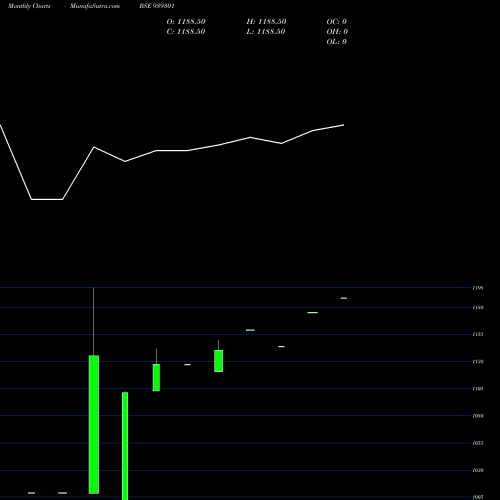Click the OC: 0 reading
The height and width of the screenshot is (500, 500).
(337, 22)
